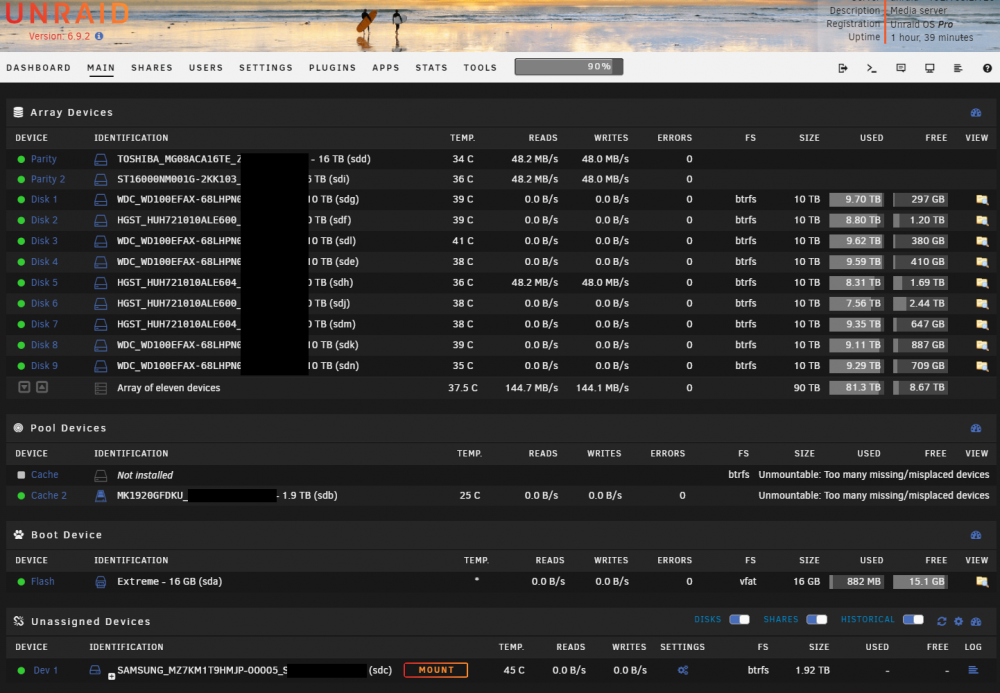
Task: Click the logout icon in top bar
Action: pos(842,68)
